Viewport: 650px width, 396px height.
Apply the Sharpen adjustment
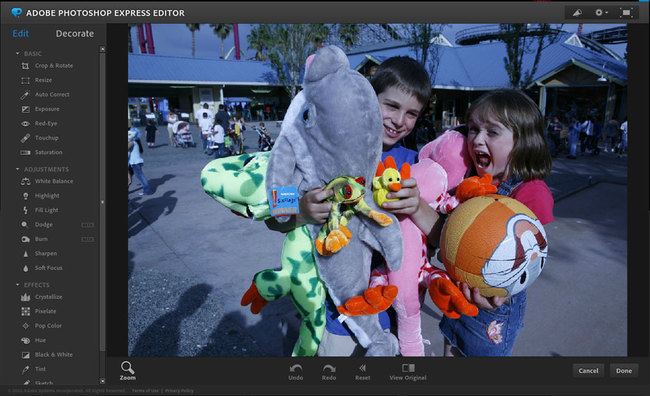pos(39,253)
